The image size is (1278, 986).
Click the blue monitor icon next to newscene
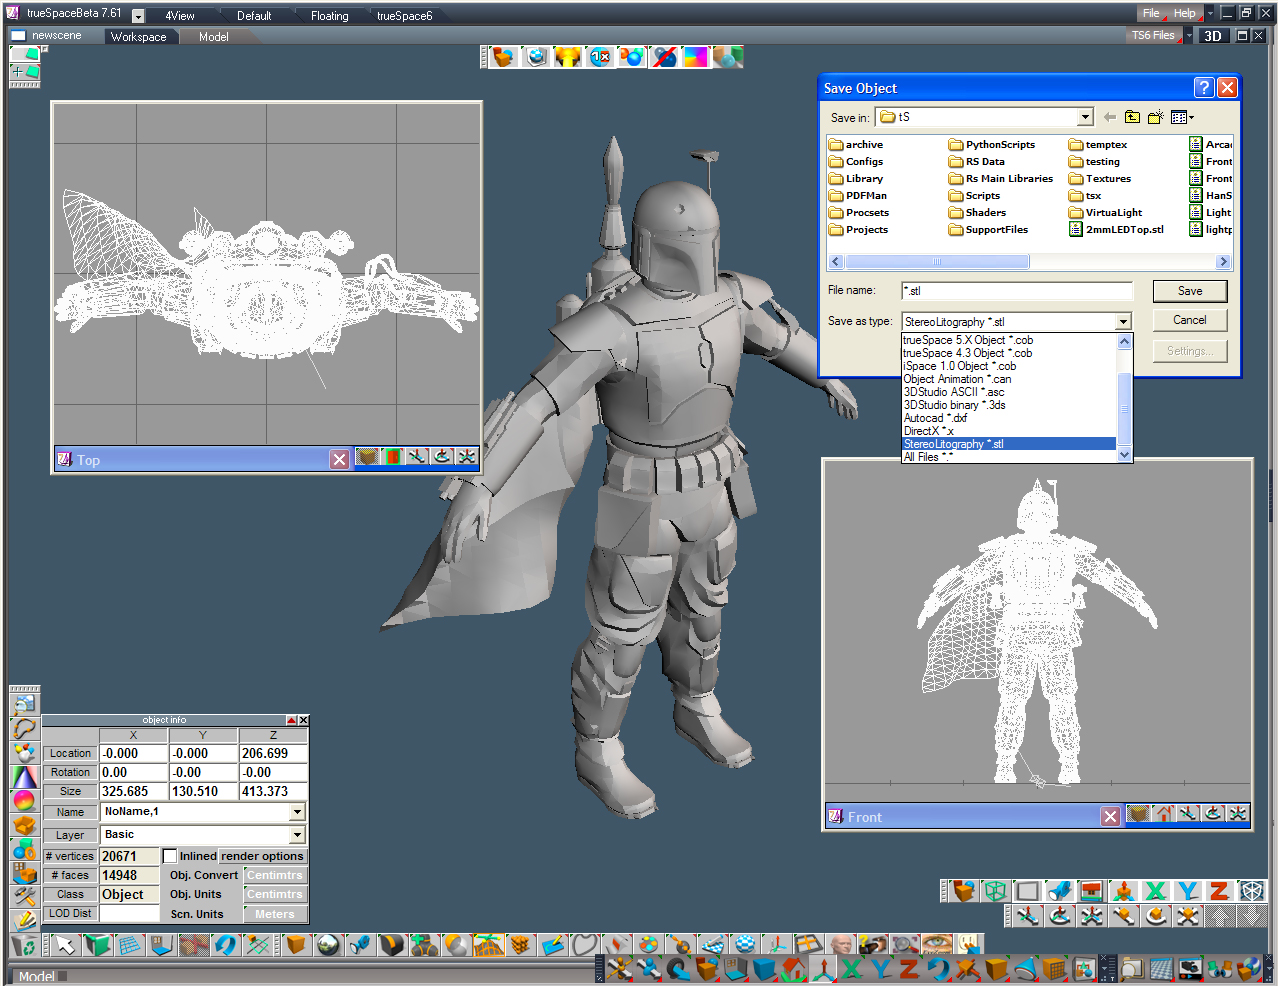[18, 36]
